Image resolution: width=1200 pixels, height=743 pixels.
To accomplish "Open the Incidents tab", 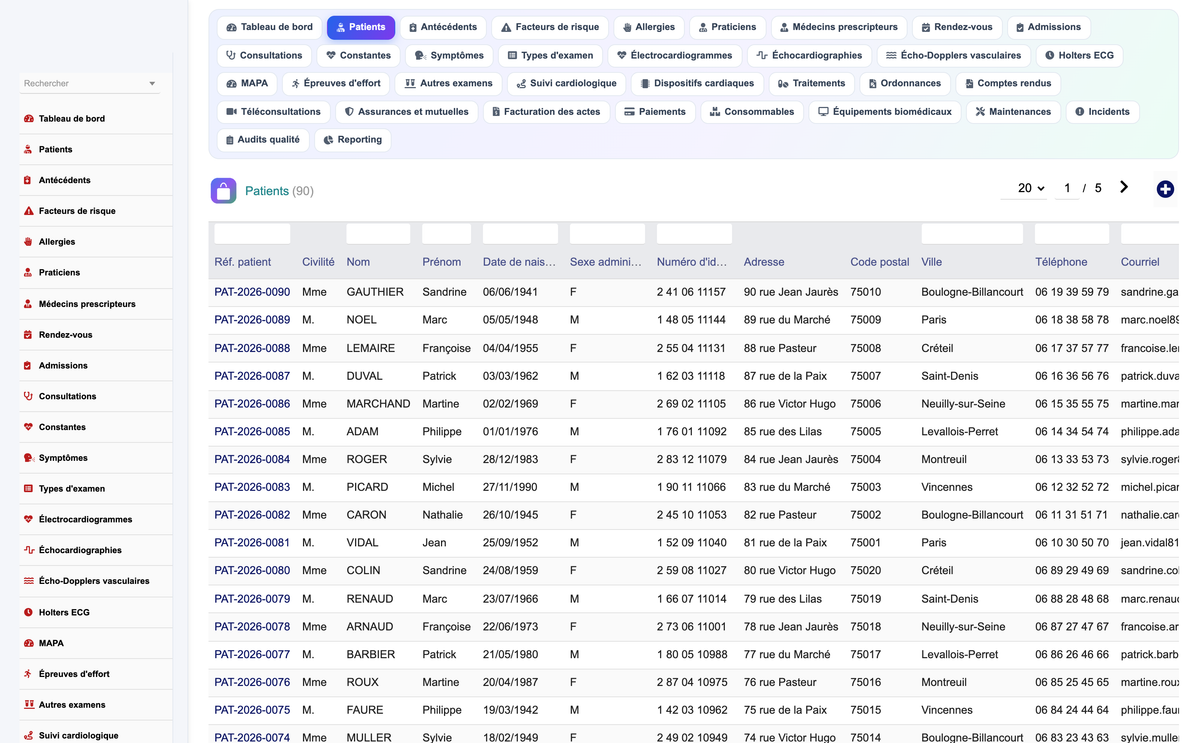I will (1102, 112).
